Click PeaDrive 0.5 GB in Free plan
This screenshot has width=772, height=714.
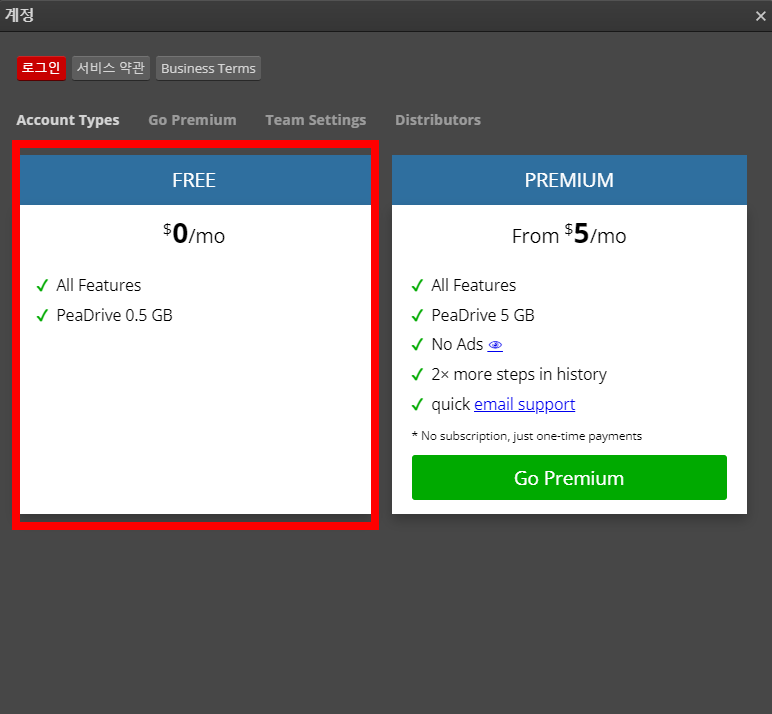click(x=114, y=315)
